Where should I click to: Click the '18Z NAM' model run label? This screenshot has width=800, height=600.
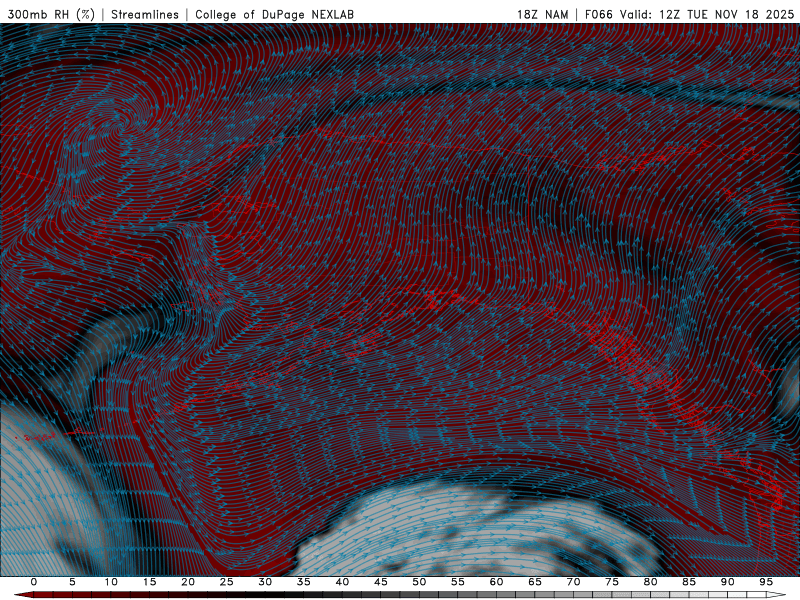pos(543,14)
